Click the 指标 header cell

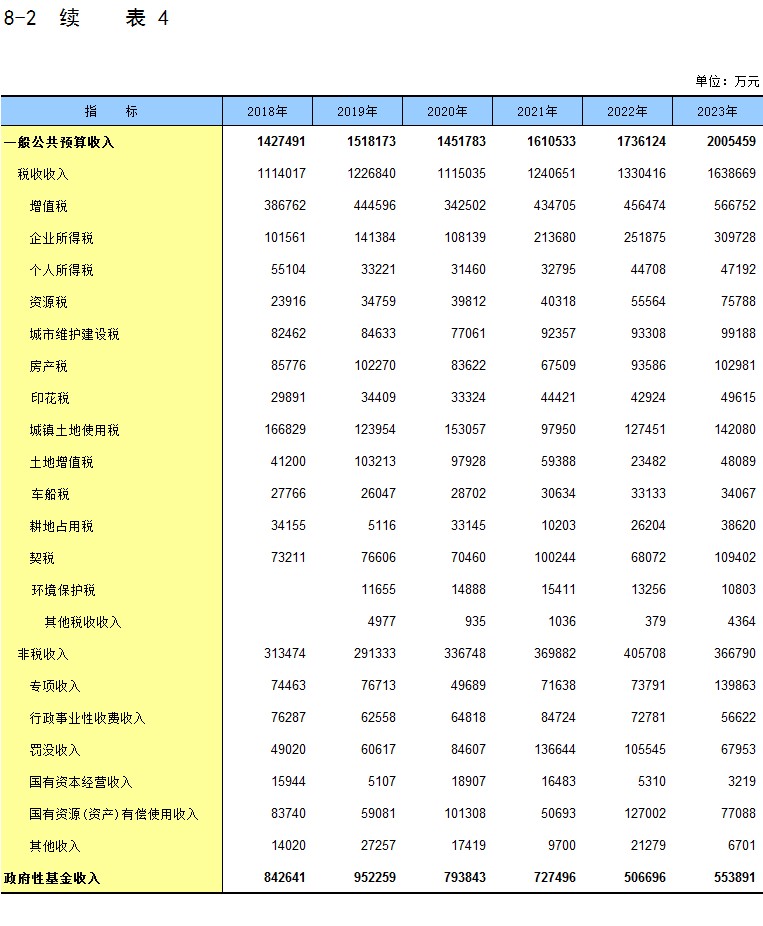111,111
